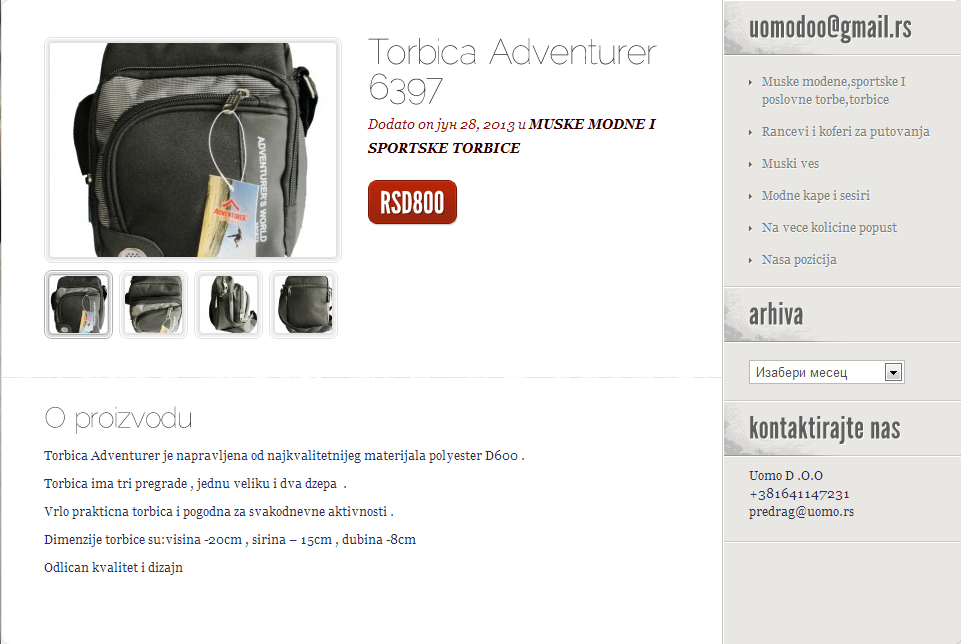Click the phone number +381641147231
This screenshot has width=961, height=644.
pos(799,494)
